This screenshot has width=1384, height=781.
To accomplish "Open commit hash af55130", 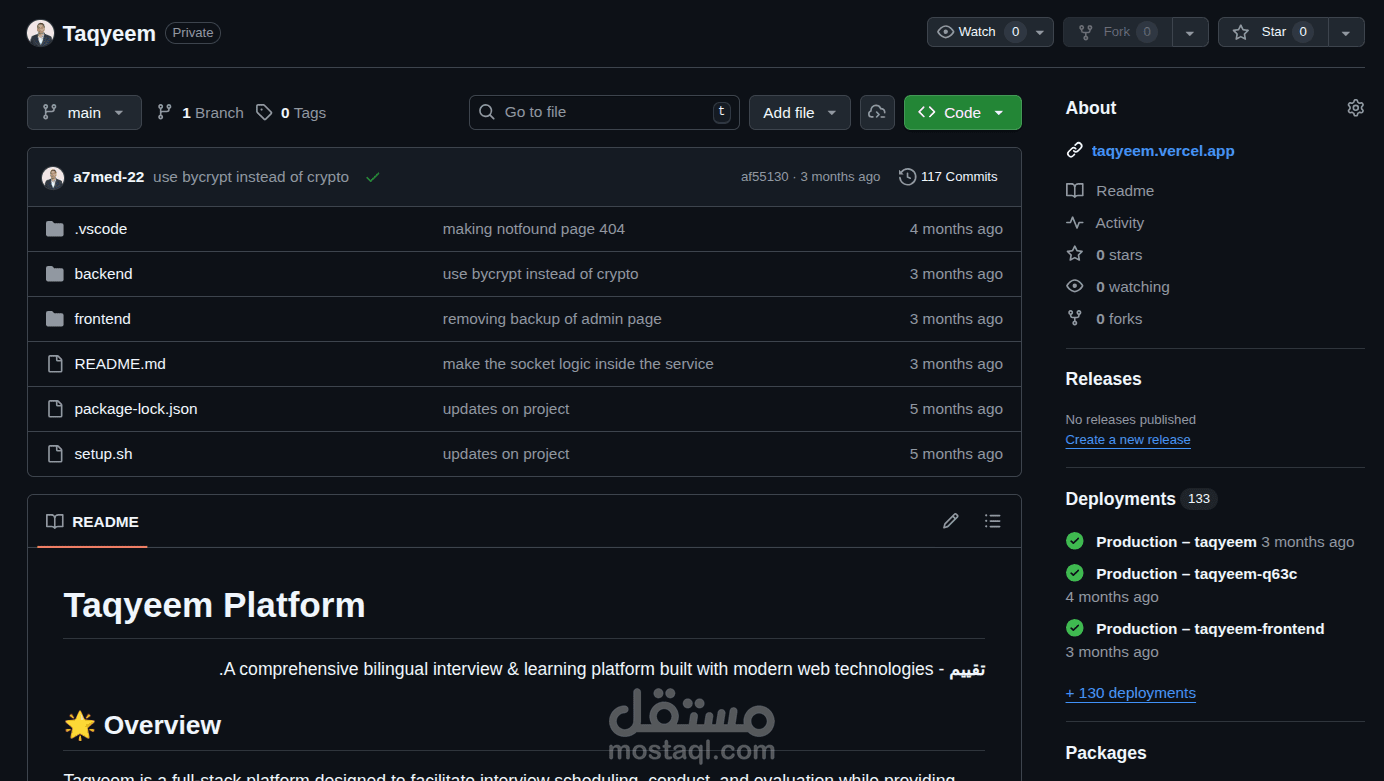I will 764,177.
